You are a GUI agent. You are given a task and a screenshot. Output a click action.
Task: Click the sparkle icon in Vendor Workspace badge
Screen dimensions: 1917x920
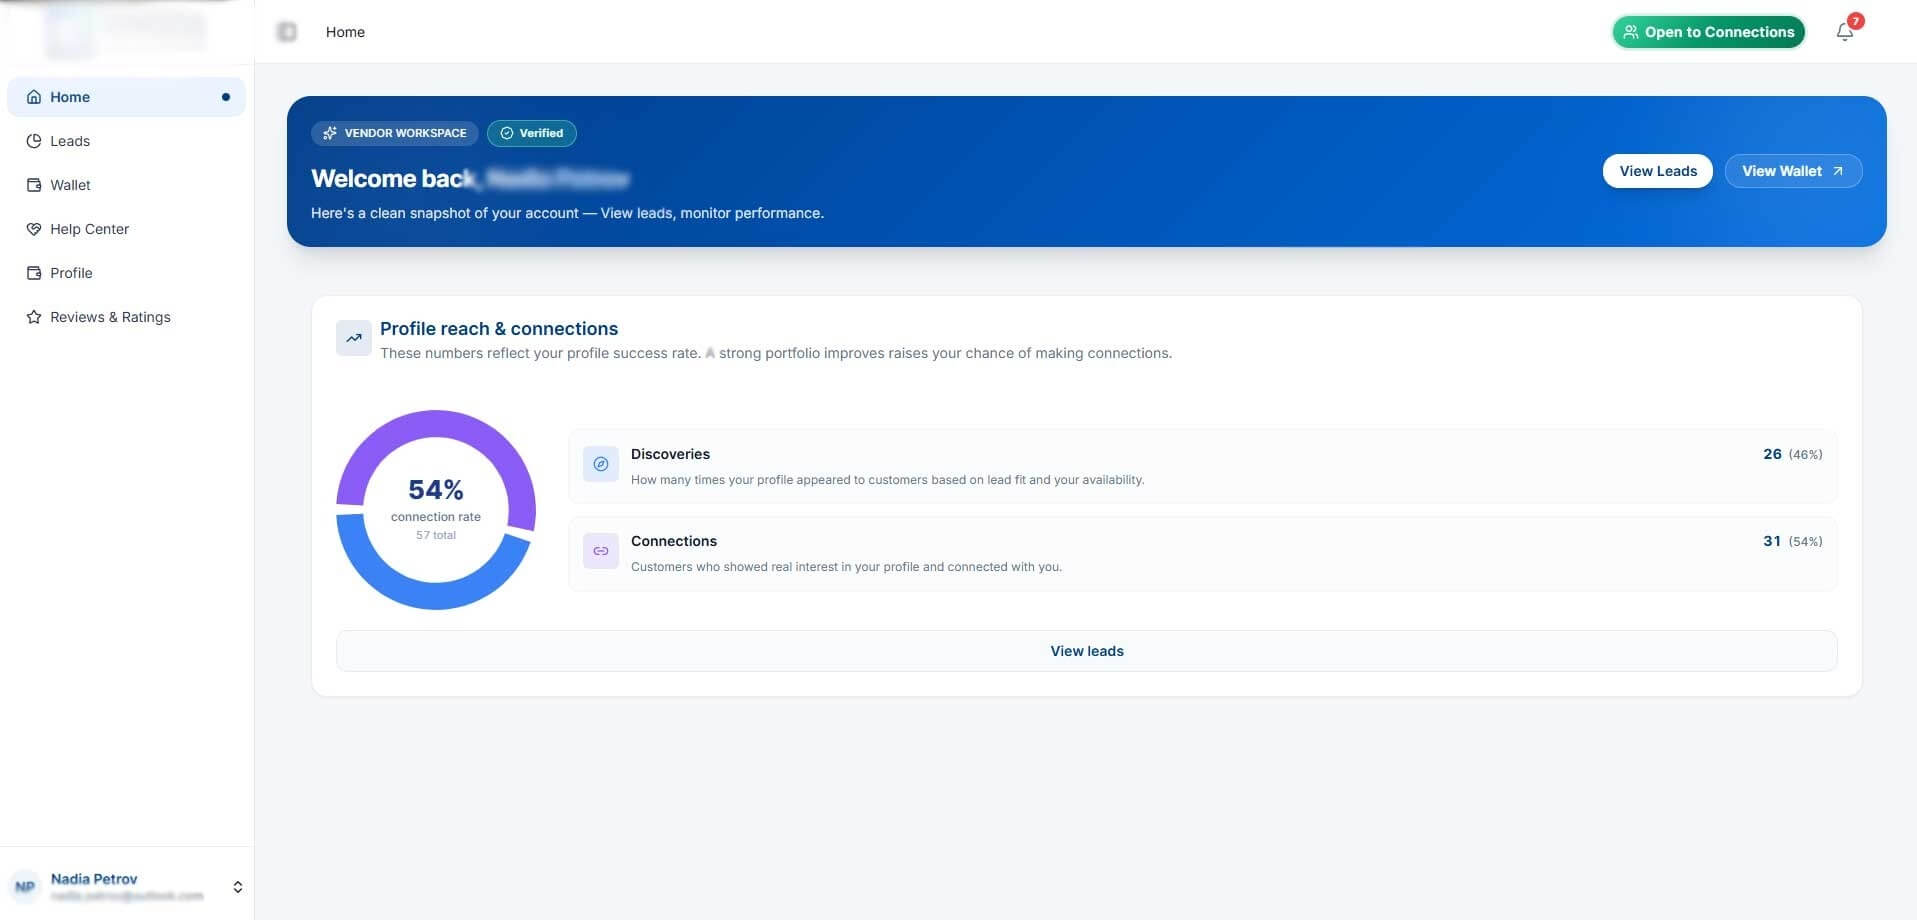click(x=330, y=133)
